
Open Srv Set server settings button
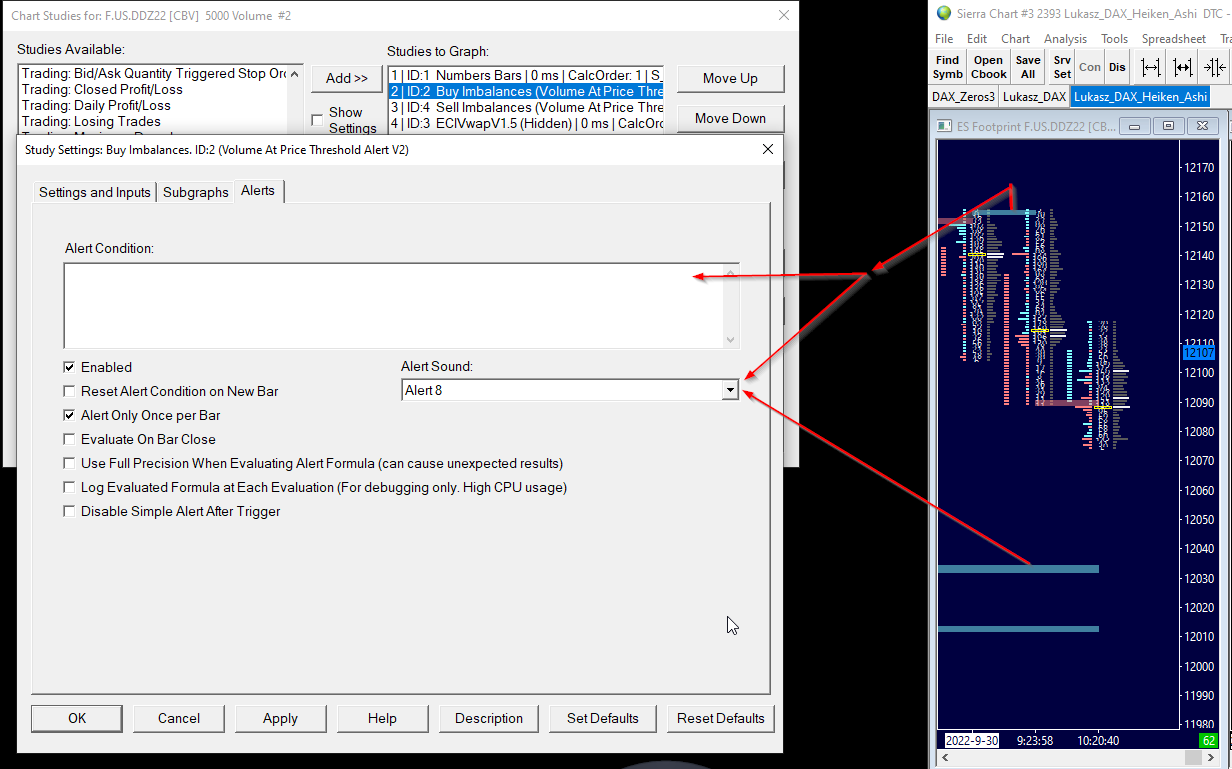1062,67
